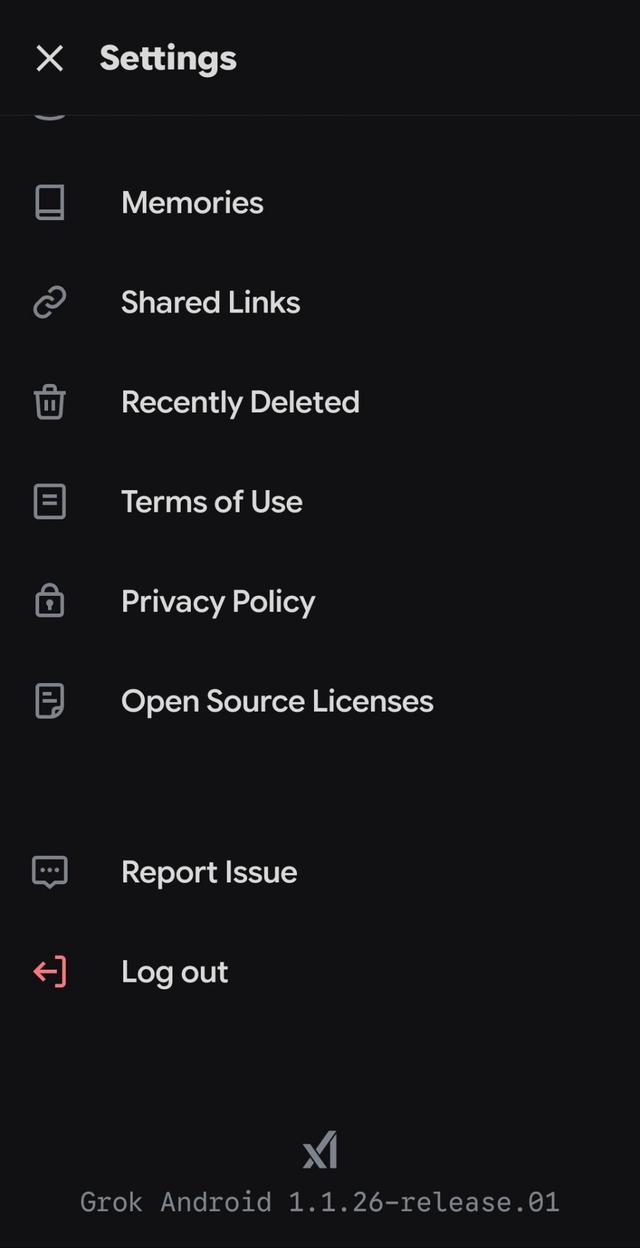Open Shared Links from settings
The height and width of the screenshot is (1248, 640).
click(210, 302)
